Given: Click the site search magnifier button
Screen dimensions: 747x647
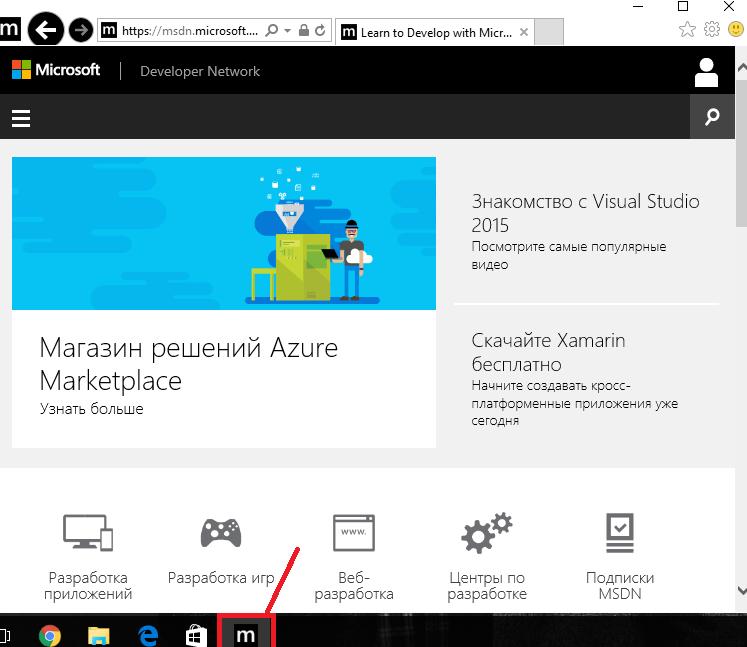Looking at the screenshot, I should pos(712,116).
